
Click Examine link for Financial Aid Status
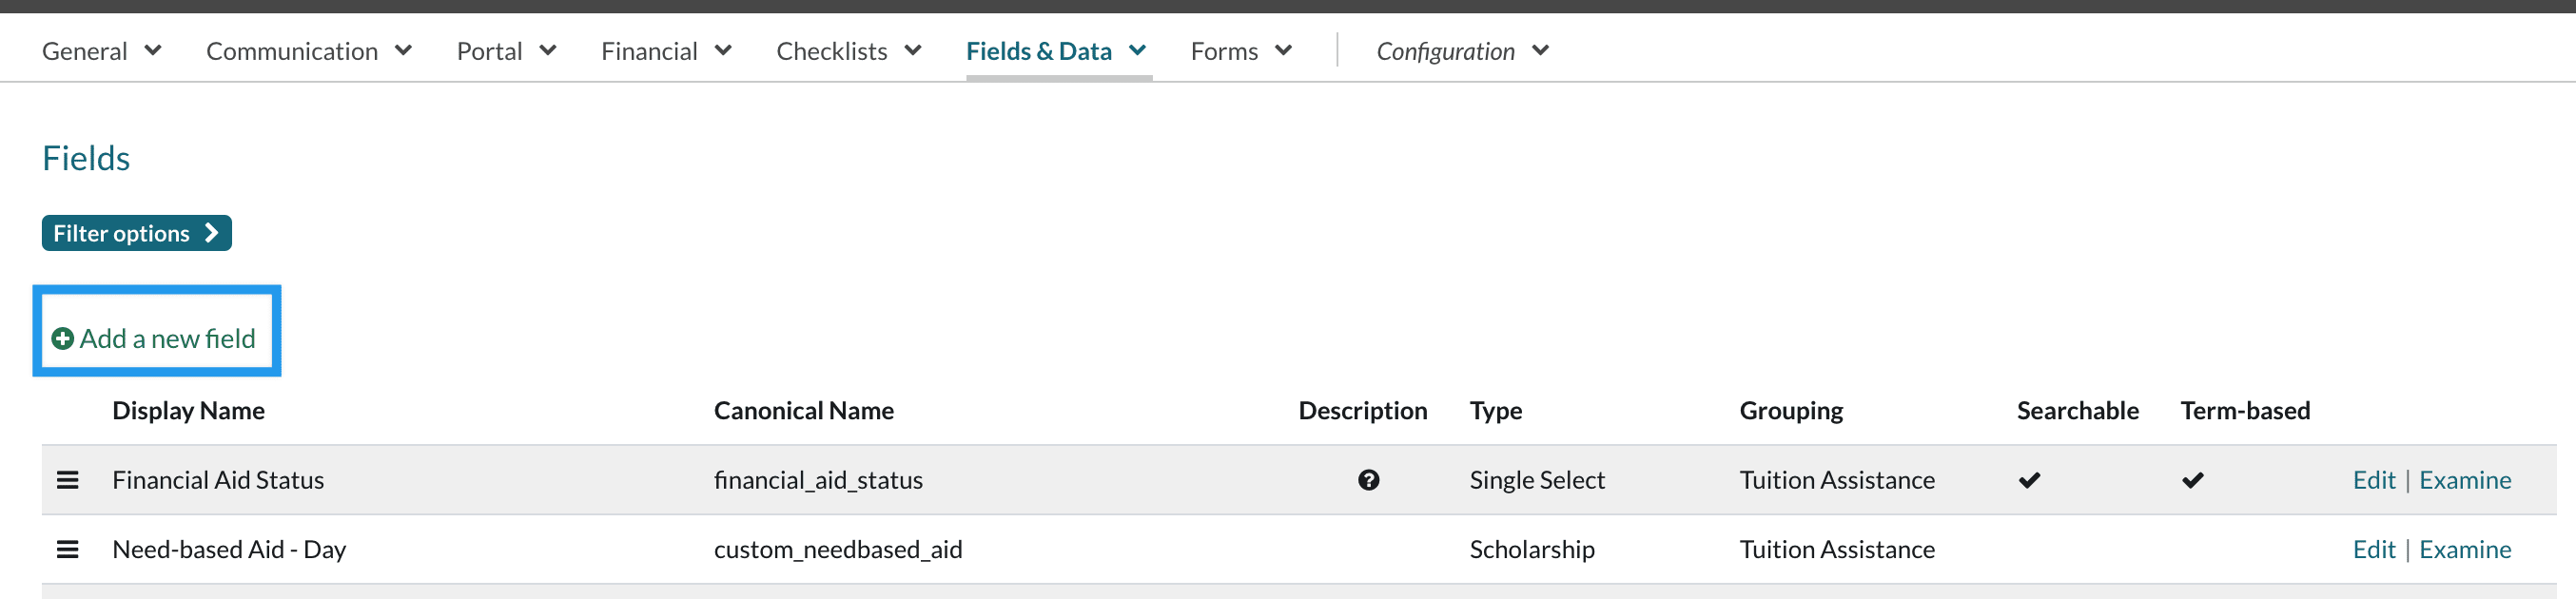[x=2464, y=480]
